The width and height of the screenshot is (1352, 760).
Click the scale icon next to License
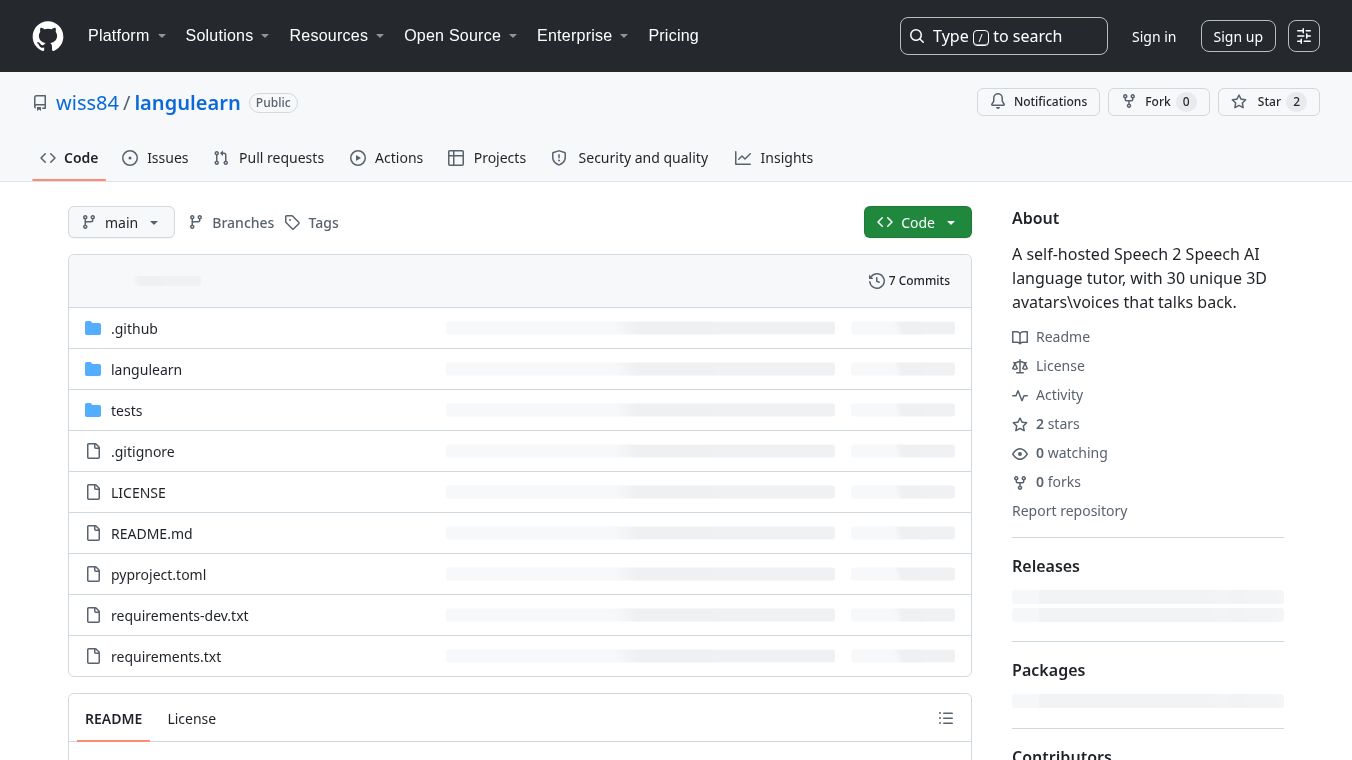tap(1020, 366)
